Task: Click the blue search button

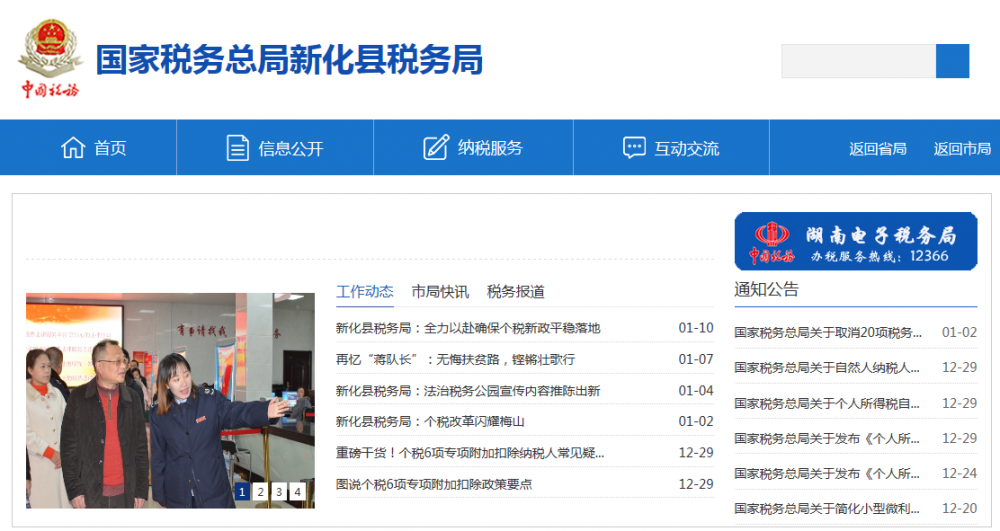Action: coord(953,61)
